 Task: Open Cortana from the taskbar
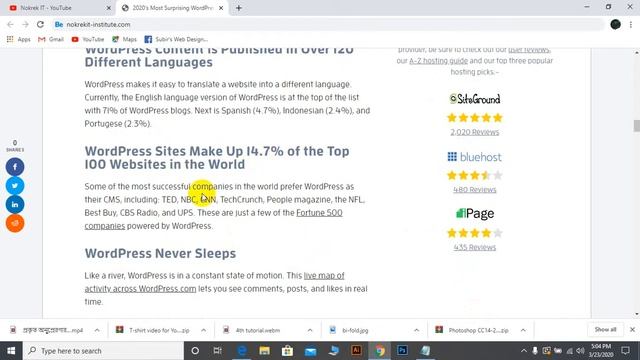[195, 351]
